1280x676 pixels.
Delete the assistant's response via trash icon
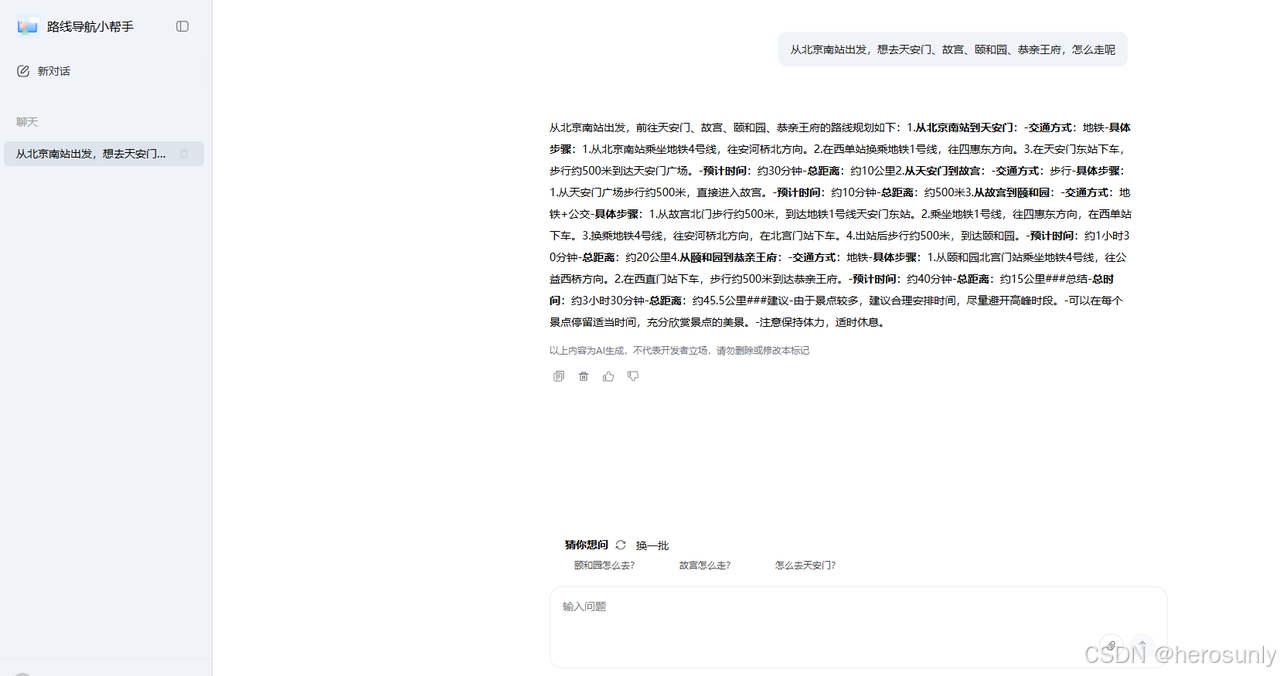coord(583,375)
